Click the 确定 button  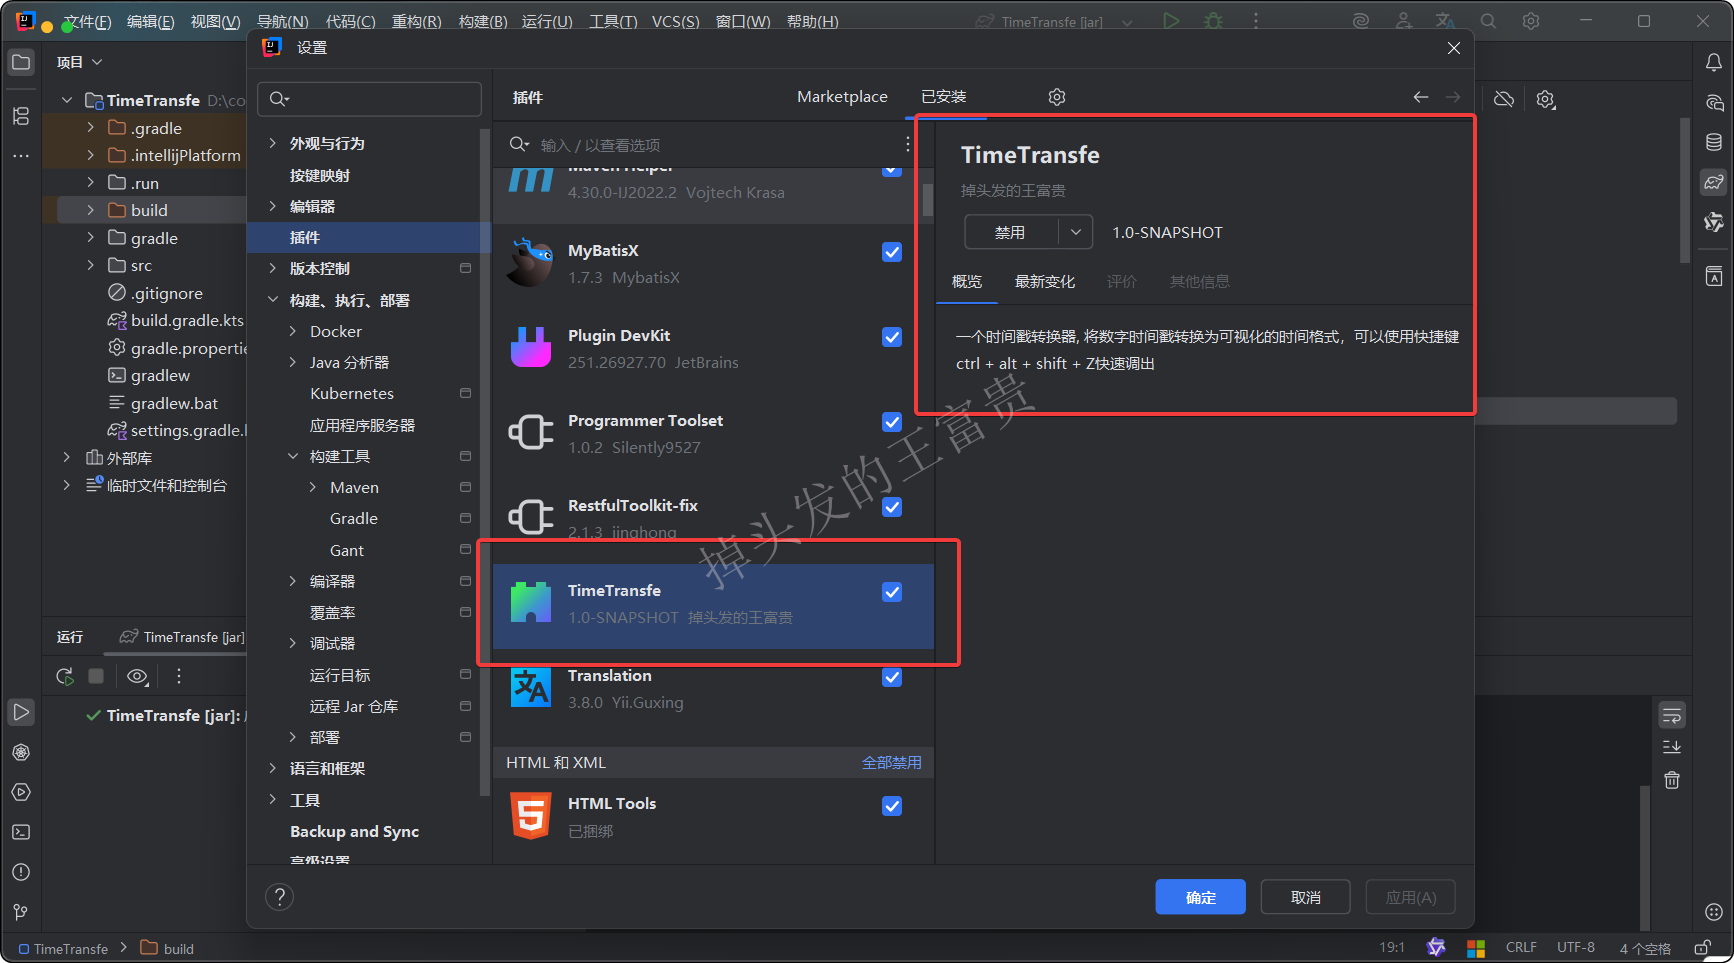1201,897
